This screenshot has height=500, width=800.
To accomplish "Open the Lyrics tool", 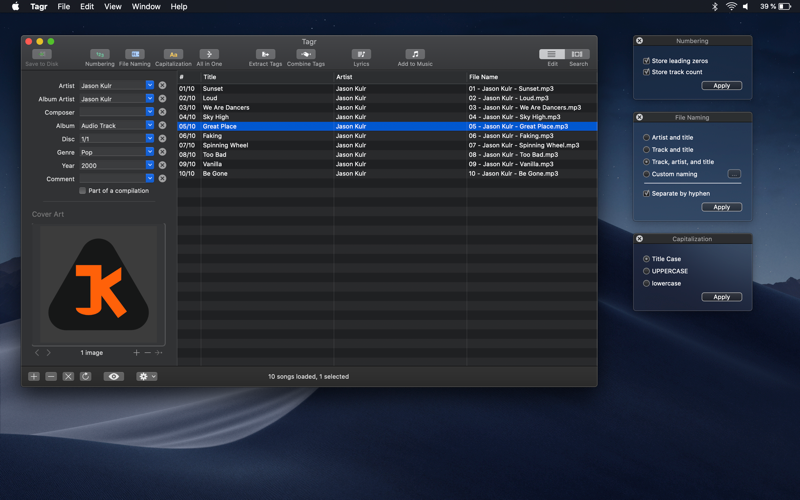I will pos(361,54).
